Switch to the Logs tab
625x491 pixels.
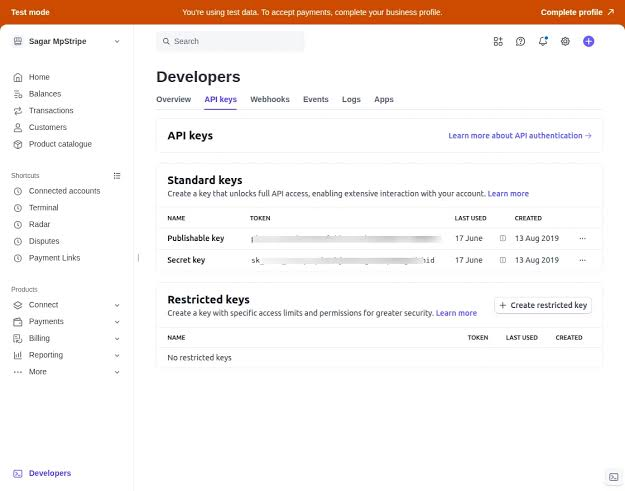pyautogui.click(x=351, y=100)
